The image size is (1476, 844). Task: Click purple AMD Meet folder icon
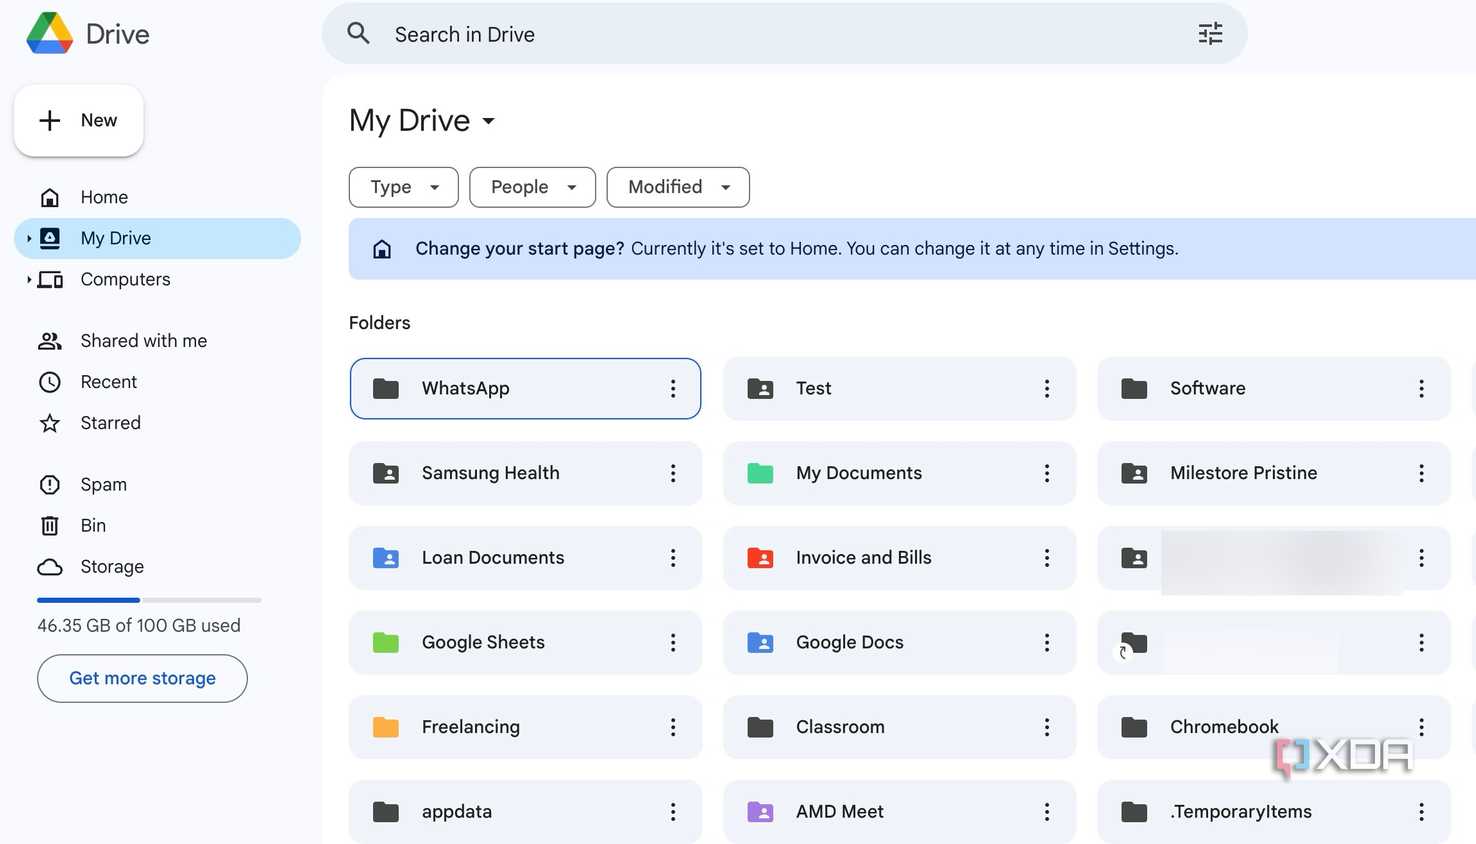(760, 812)
